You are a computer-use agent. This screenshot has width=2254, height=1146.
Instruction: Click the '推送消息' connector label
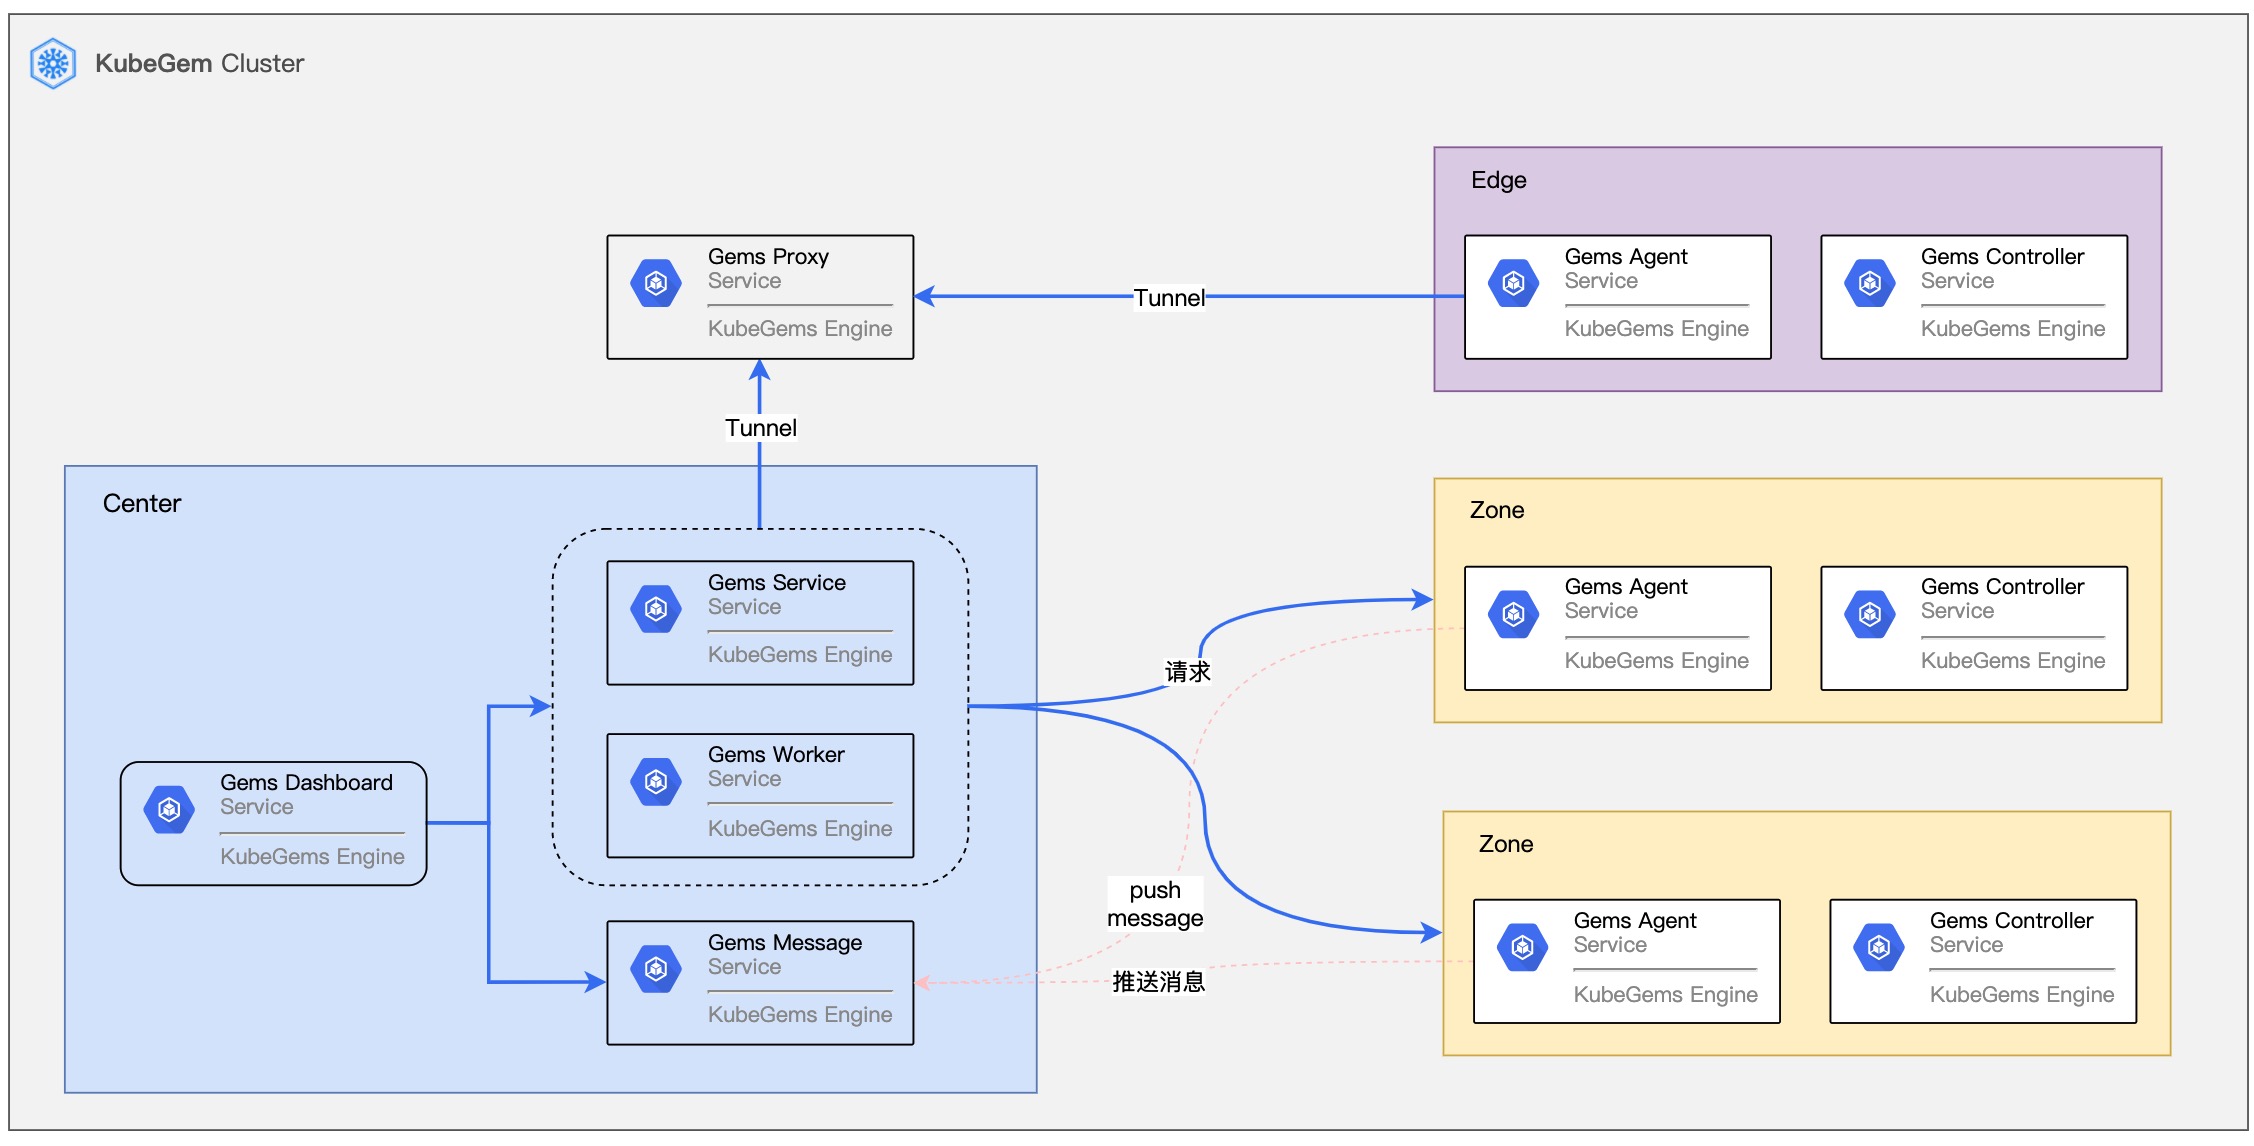point(1158,981)
